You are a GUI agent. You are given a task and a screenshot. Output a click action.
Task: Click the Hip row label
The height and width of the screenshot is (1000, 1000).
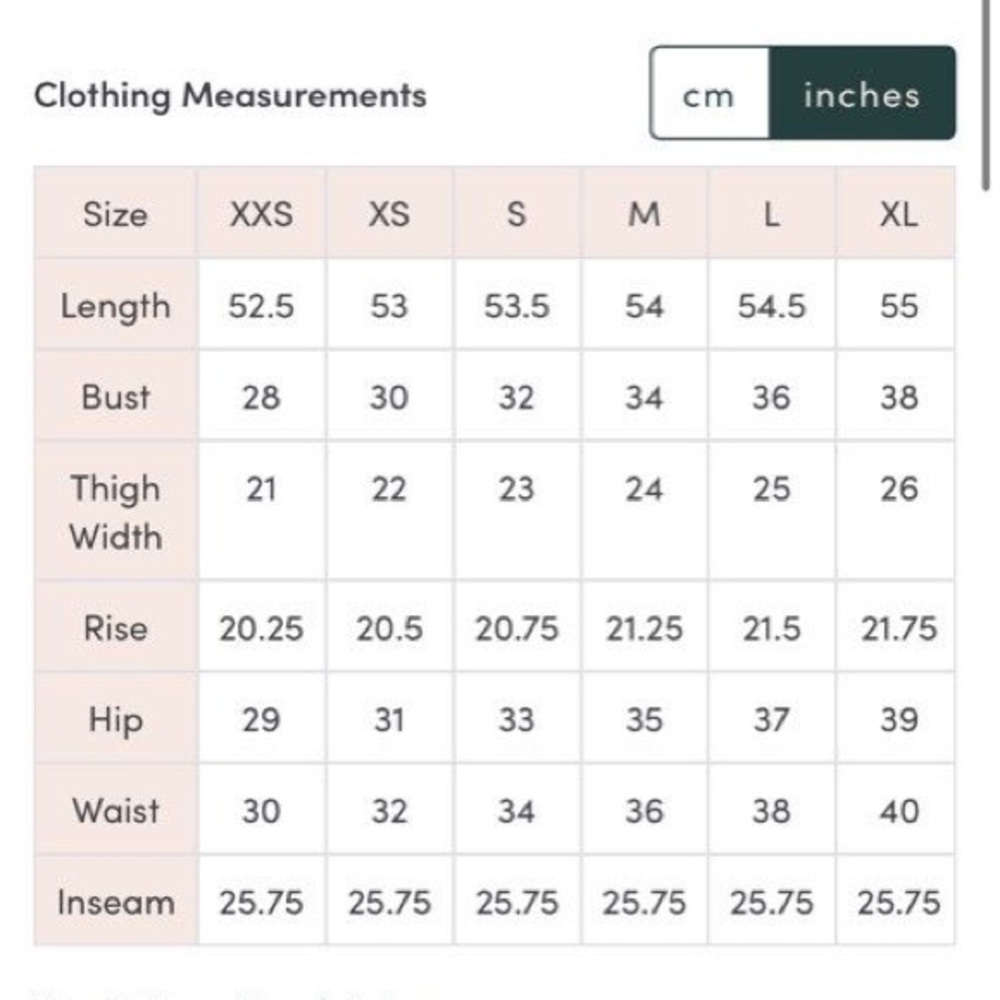pyautogui.click(x=115, y=719)
